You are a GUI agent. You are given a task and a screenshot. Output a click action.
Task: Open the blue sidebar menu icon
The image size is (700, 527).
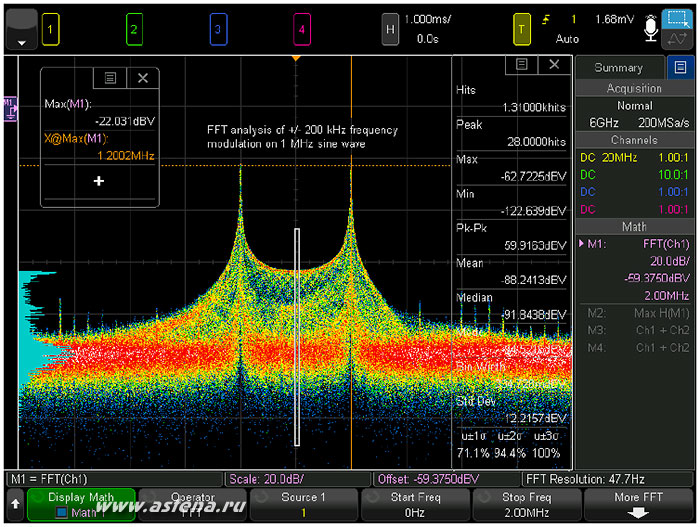tap(680, 67)
